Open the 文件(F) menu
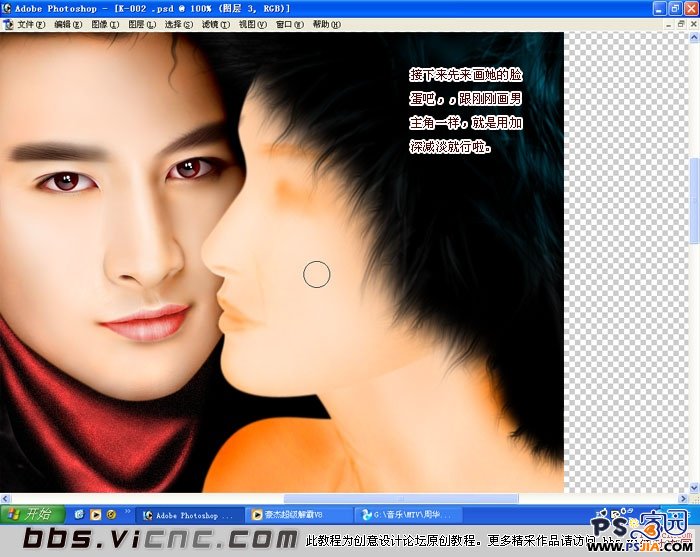Screen dimensions: 700x557 click(x=31, y=25)
